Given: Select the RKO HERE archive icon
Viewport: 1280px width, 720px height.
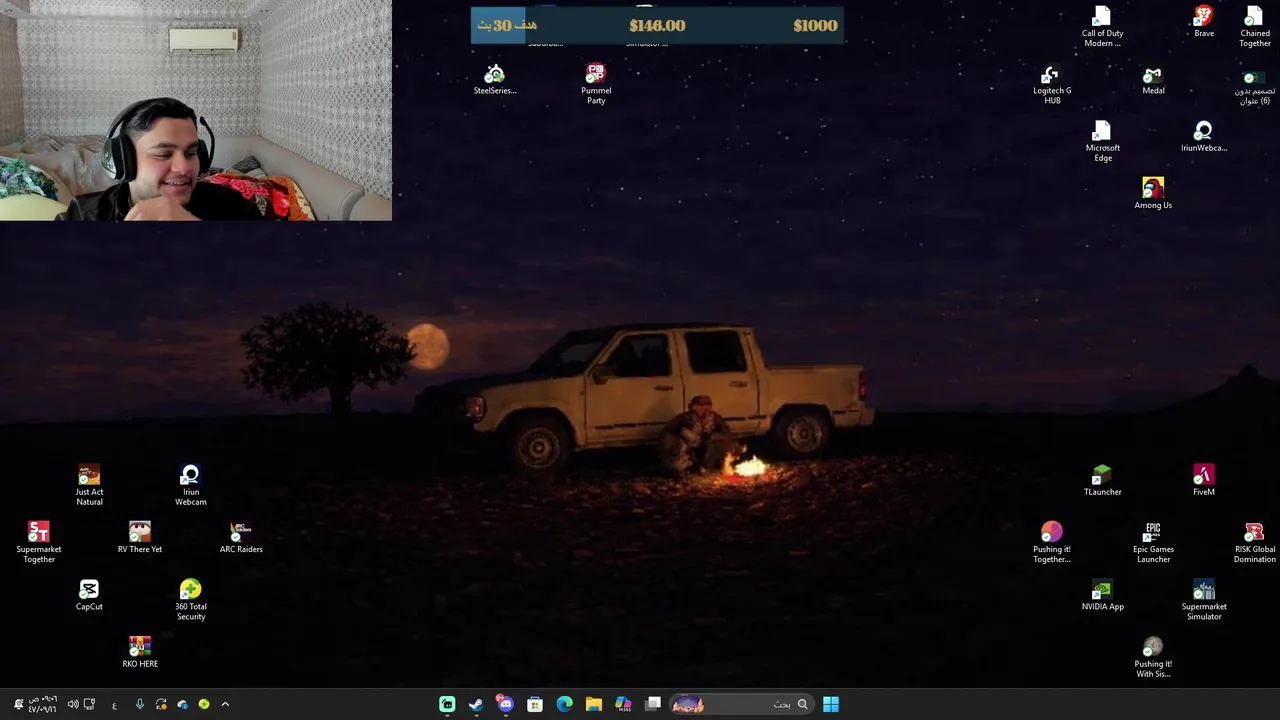Looking at the screenshot, I should coord(139,651).
